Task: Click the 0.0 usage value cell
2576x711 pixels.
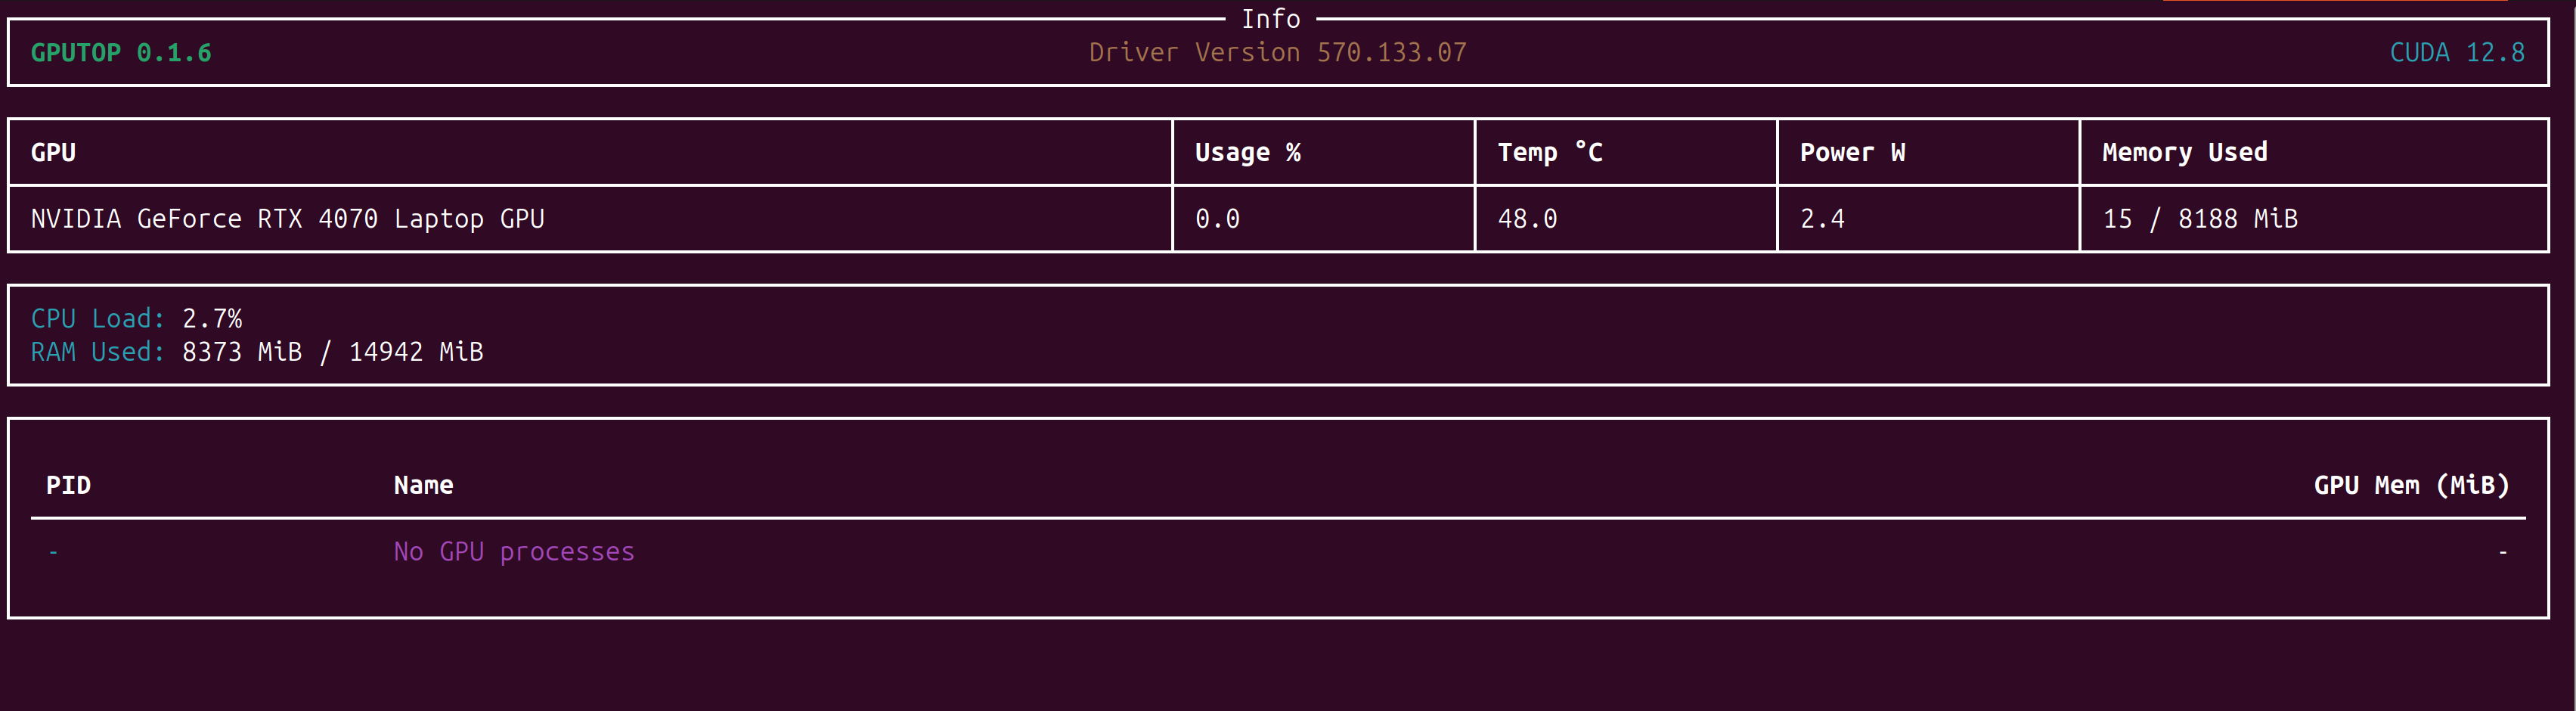Action: point(1217,219)
